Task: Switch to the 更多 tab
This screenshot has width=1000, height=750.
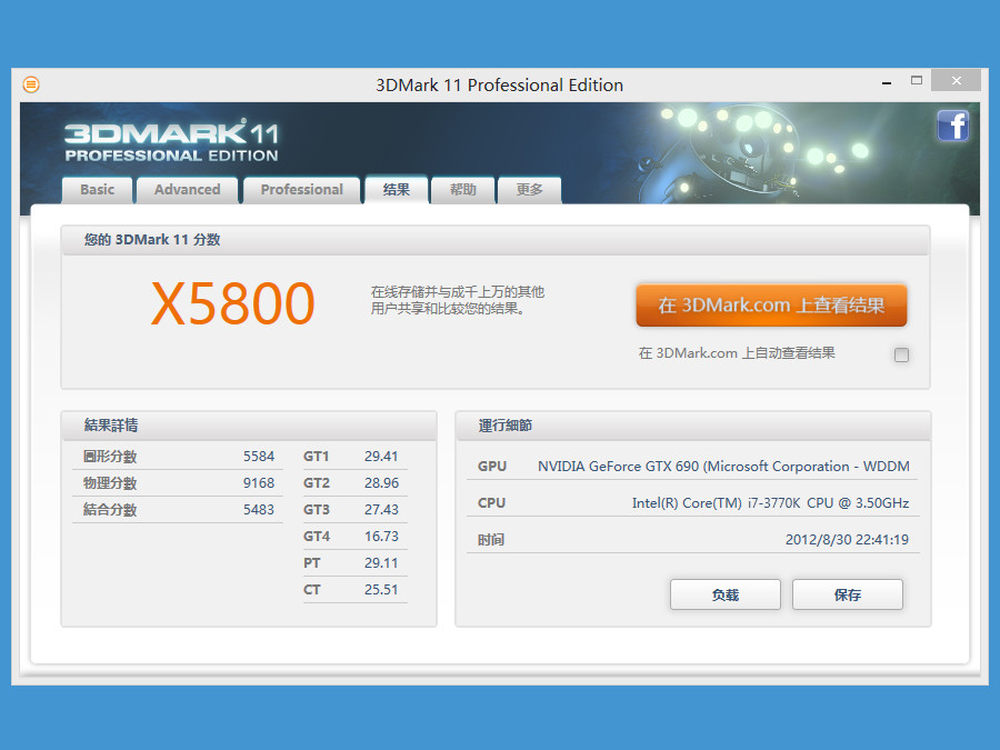Action: 529,190
